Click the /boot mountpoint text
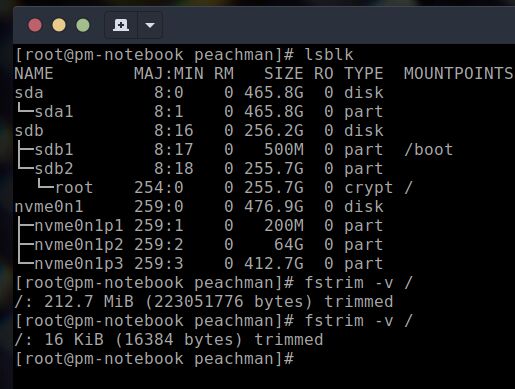Viewport: 515px width, 389px height. [x=429, y=149]
